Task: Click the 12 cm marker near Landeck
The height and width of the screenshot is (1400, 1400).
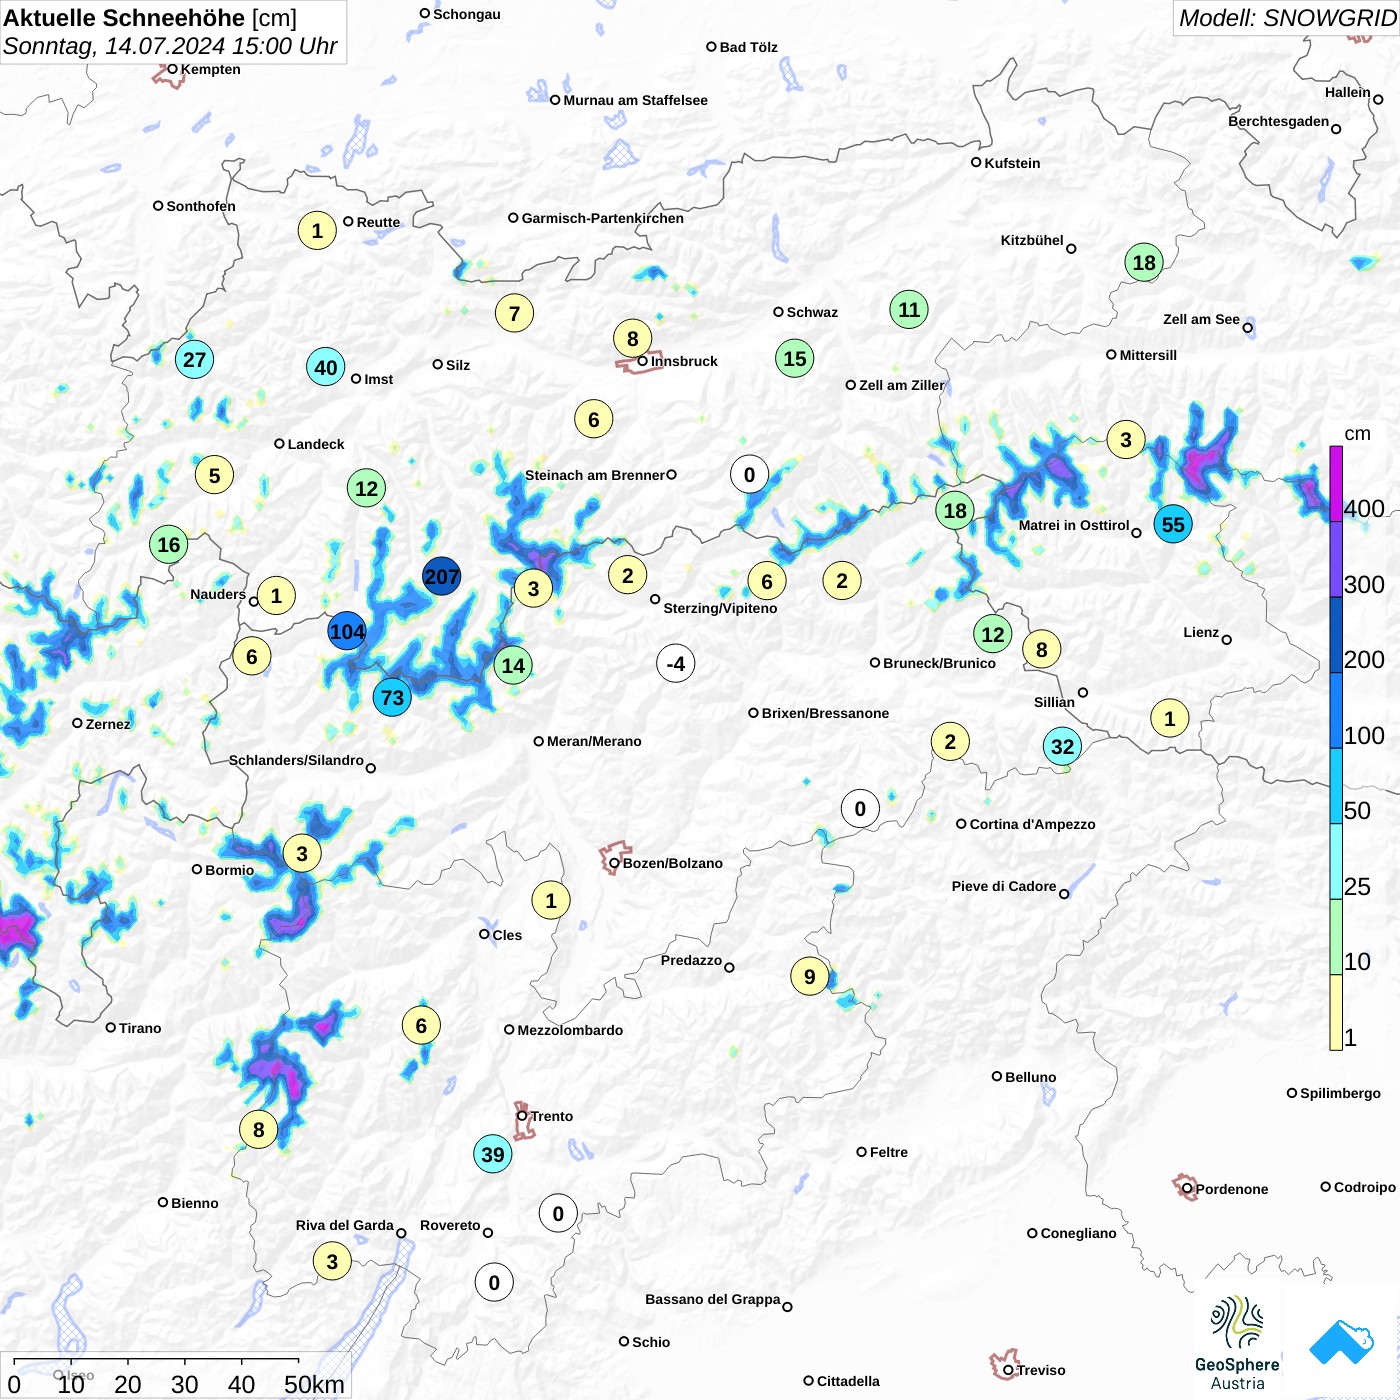Action: tap(367, 488)
